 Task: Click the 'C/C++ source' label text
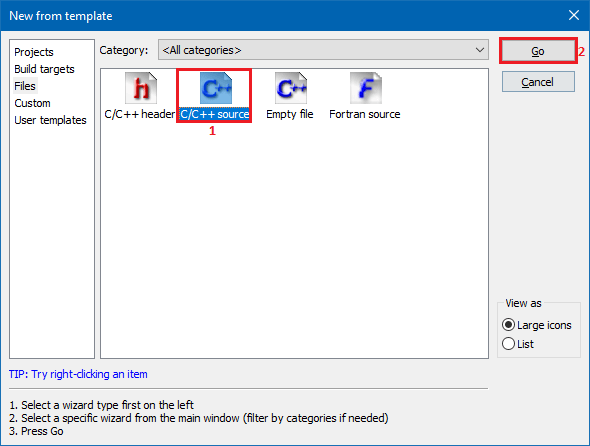coord(214,114)
